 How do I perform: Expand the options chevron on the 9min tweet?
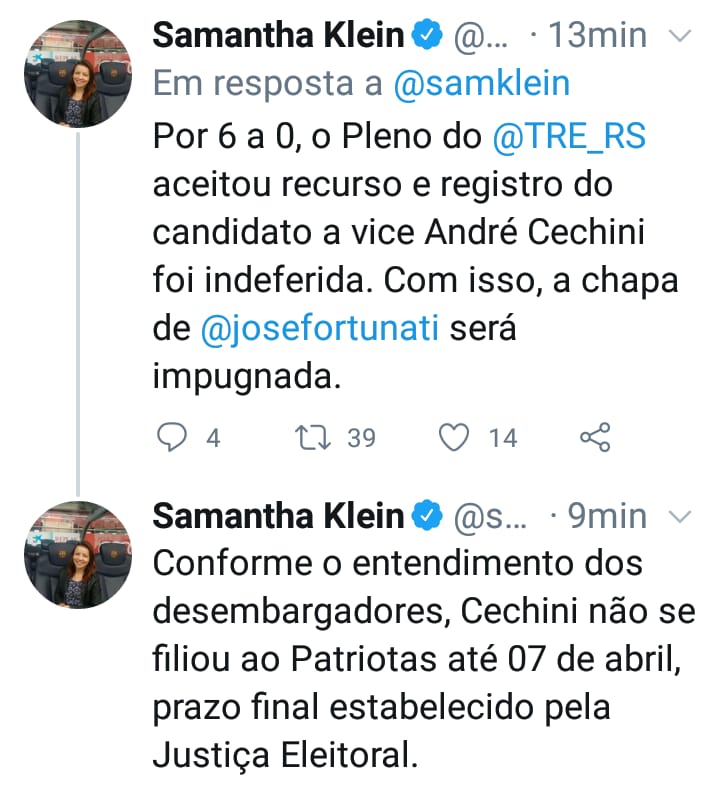point(679,516)
